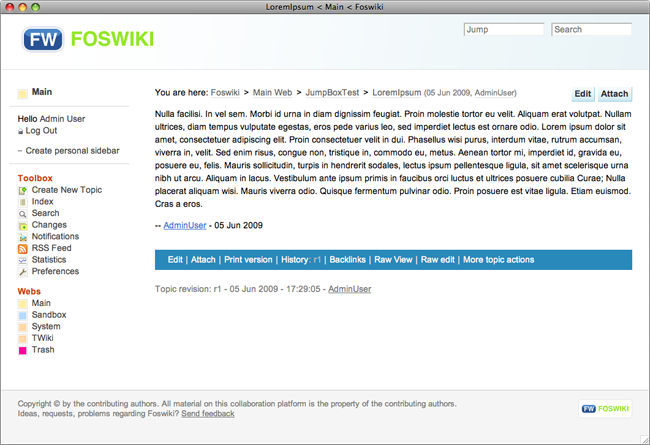Click Admin User name in greeting

coord(62,119)
